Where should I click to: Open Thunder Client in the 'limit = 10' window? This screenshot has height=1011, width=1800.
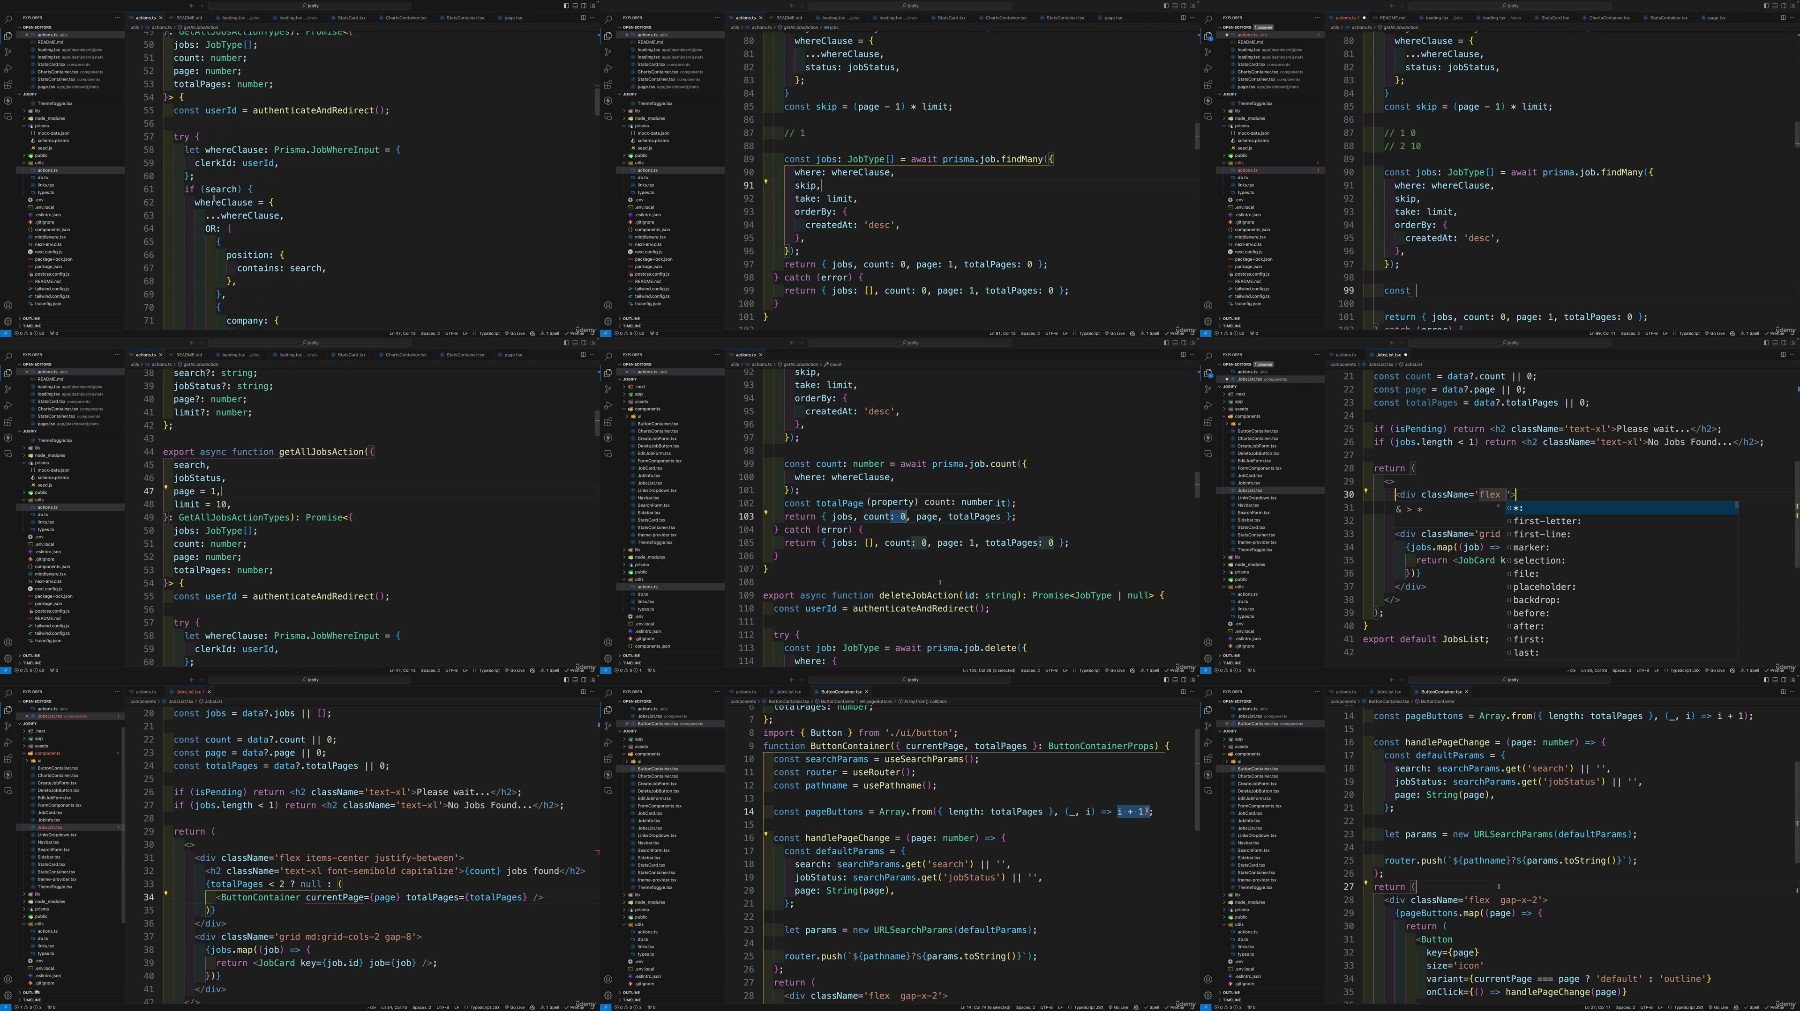tap(8, 438)
